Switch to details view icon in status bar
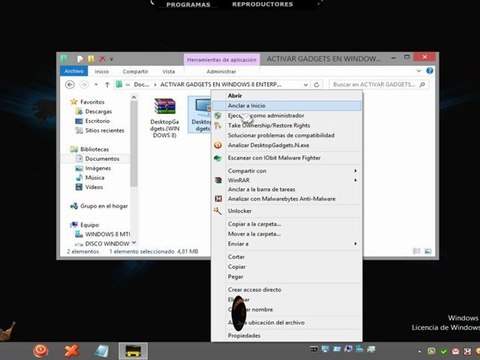480x360 pixels. pos(416,251)
